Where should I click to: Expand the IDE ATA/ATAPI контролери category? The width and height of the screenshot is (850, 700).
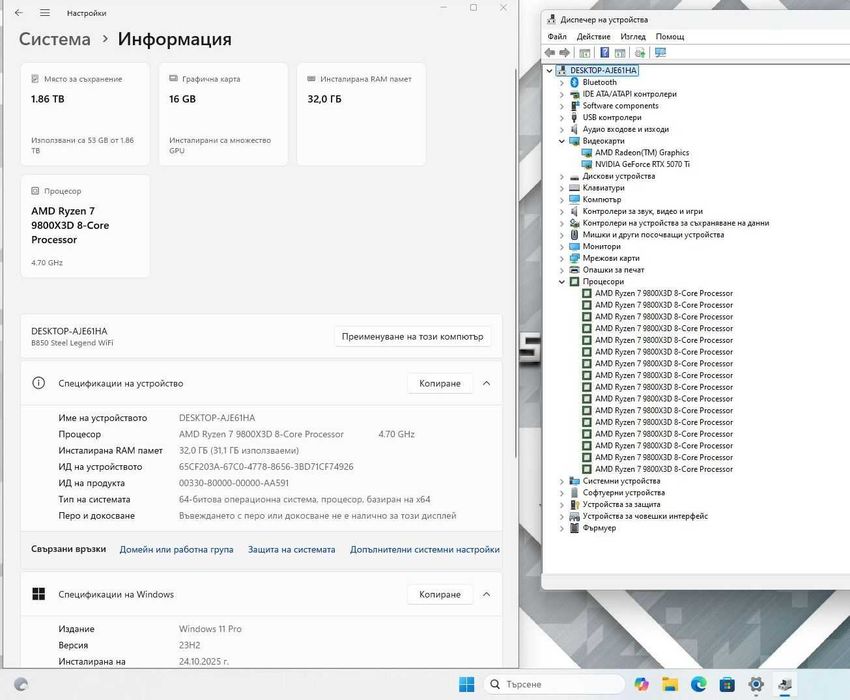click(x=562, y=94)
